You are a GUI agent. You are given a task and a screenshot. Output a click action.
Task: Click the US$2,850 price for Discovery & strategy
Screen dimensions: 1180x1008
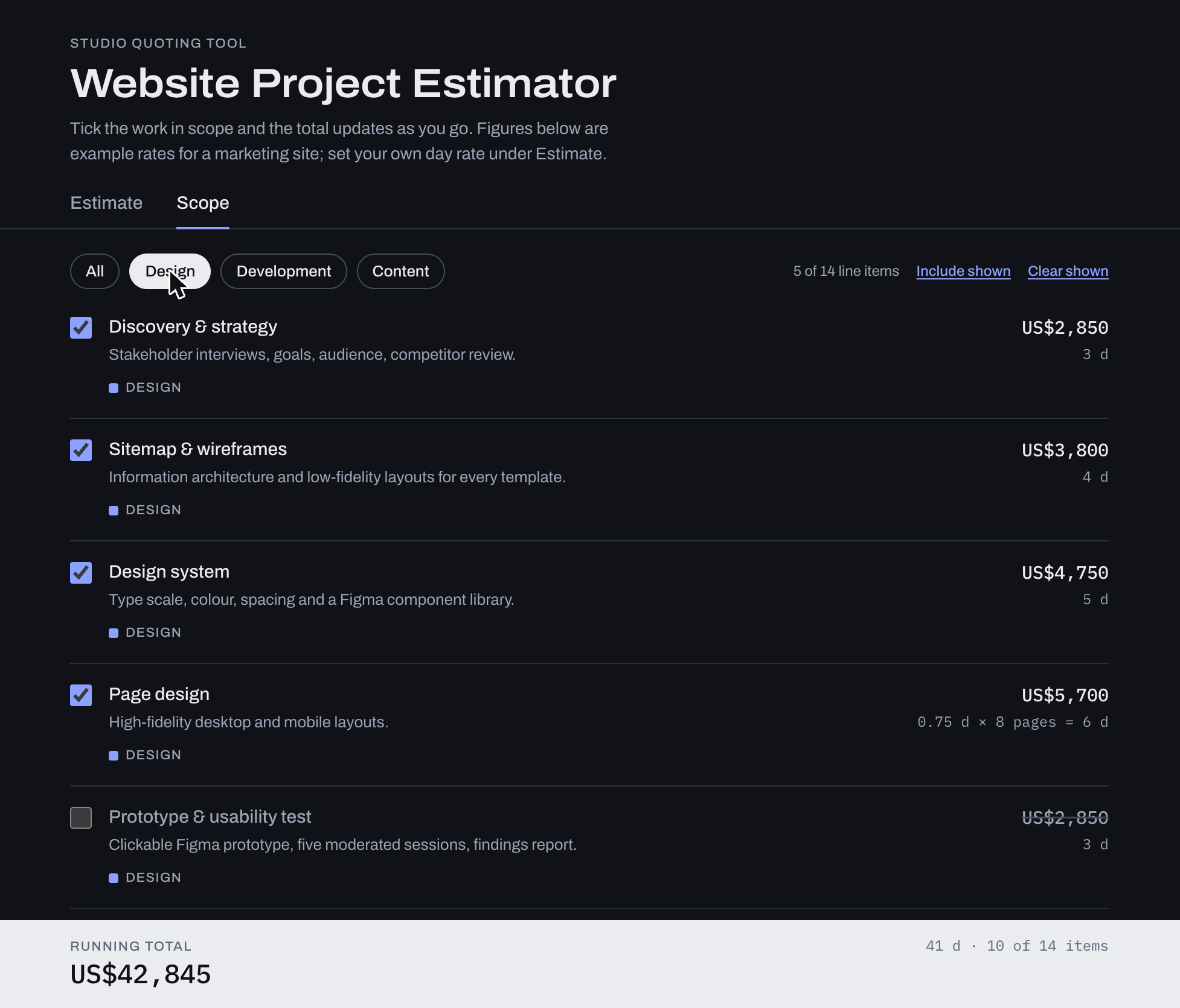(x=1065, y=327)
